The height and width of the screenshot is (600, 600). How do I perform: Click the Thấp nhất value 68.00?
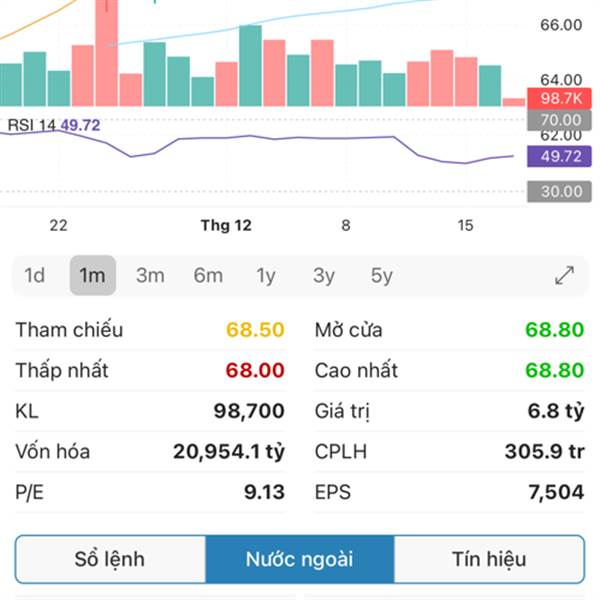point(255,370)
